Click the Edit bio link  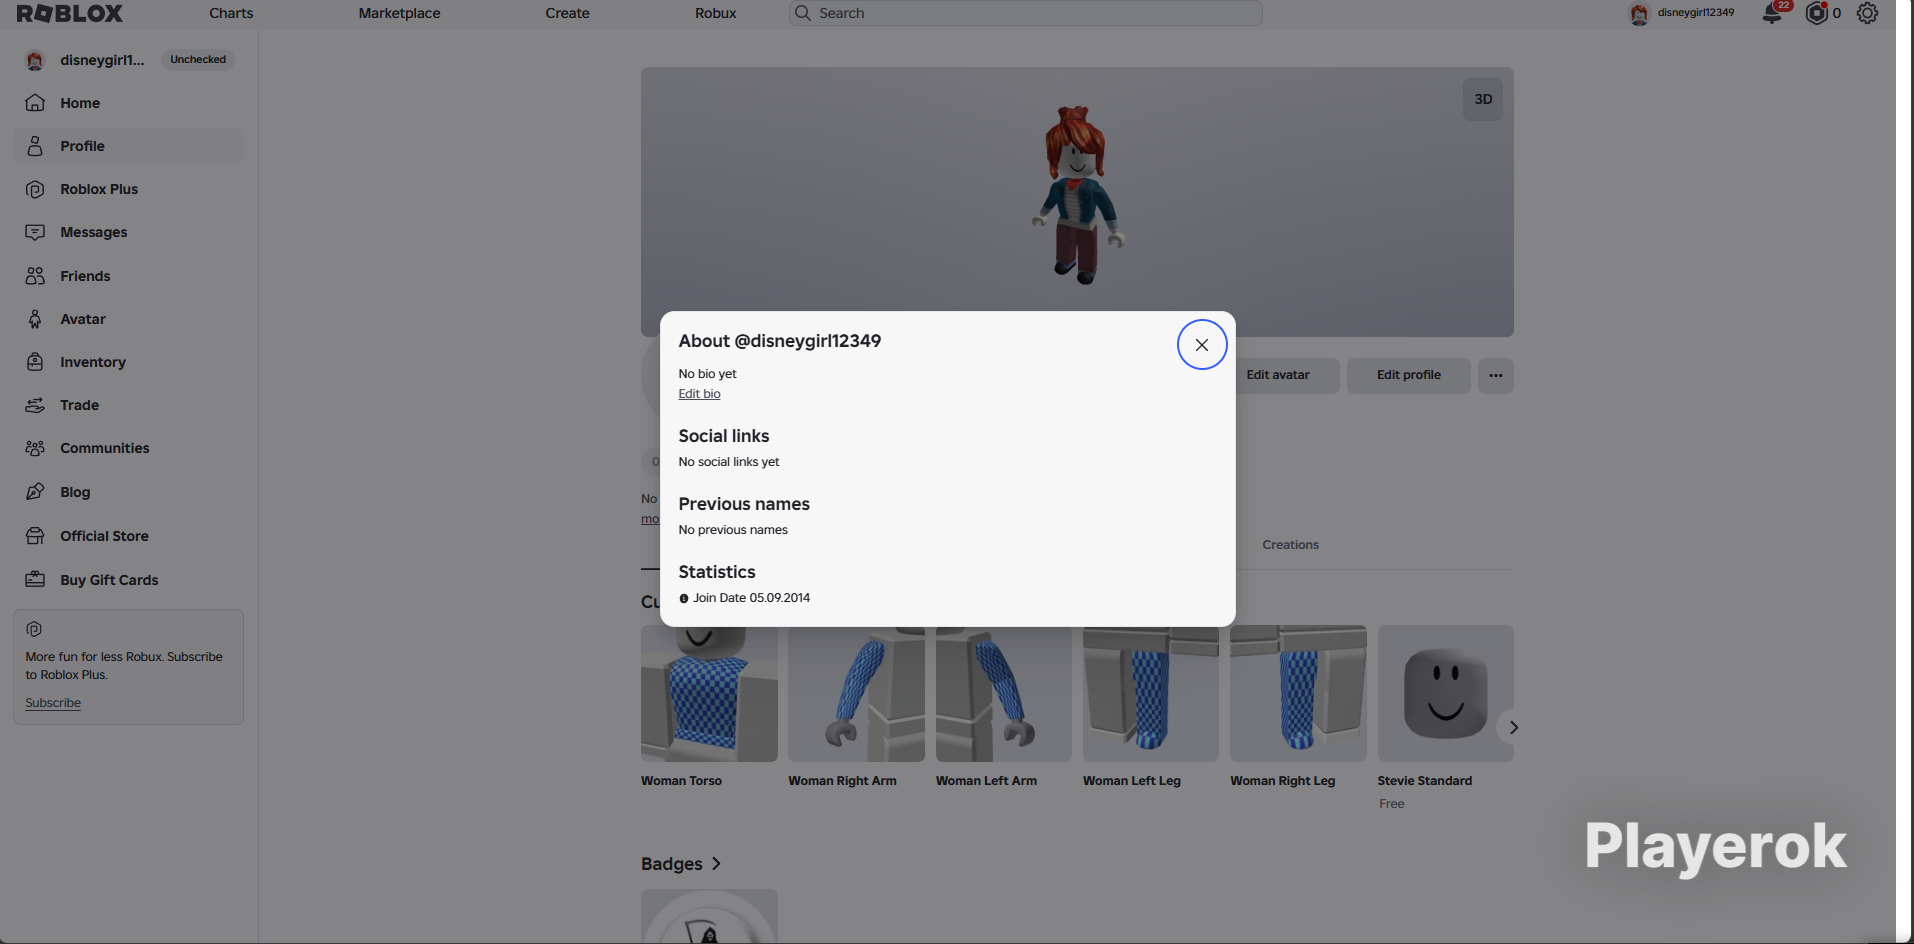pyautogui.click(x=699, y=394)
